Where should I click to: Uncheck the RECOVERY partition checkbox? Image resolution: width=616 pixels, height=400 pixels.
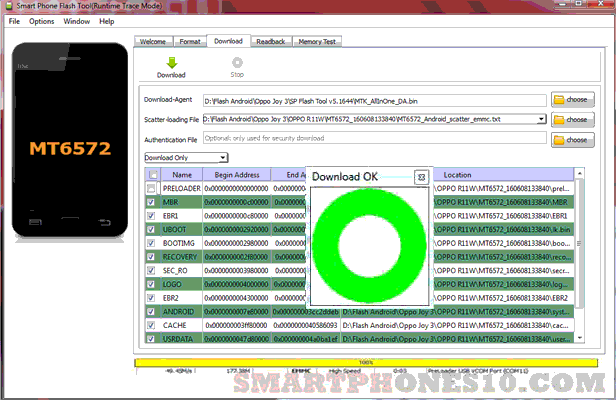point(151,257)
